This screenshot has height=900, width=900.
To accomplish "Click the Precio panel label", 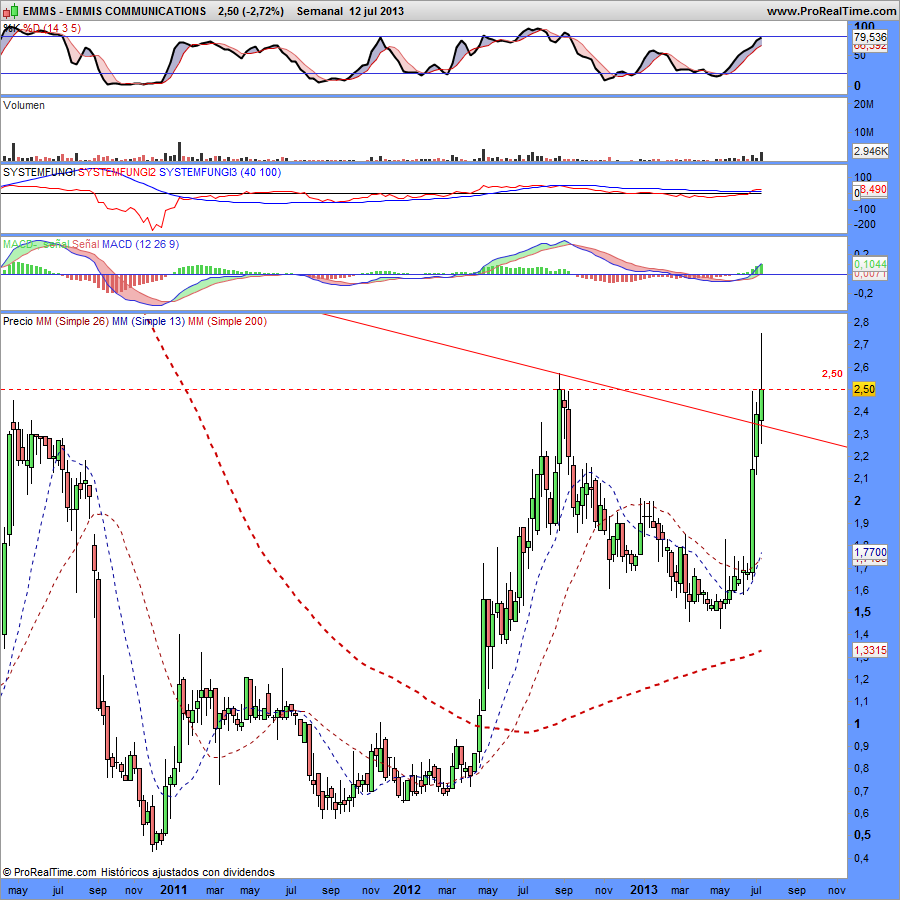I will (x=18, y=321).
